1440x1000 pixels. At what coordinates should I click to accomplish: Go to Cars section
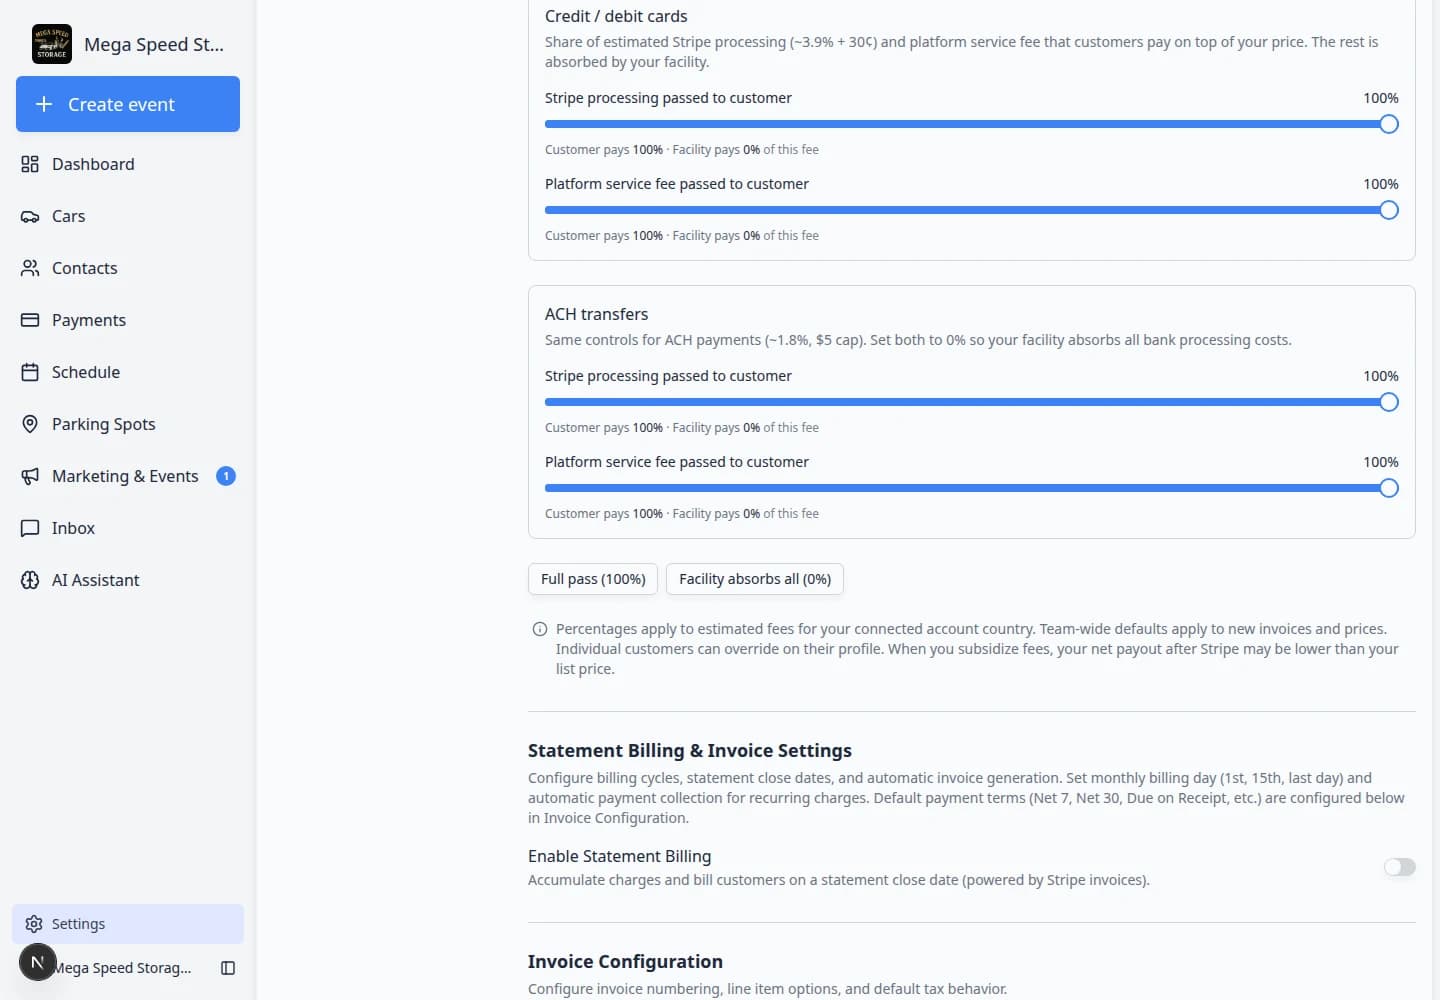pyautogui.click(x=128, y=216)
